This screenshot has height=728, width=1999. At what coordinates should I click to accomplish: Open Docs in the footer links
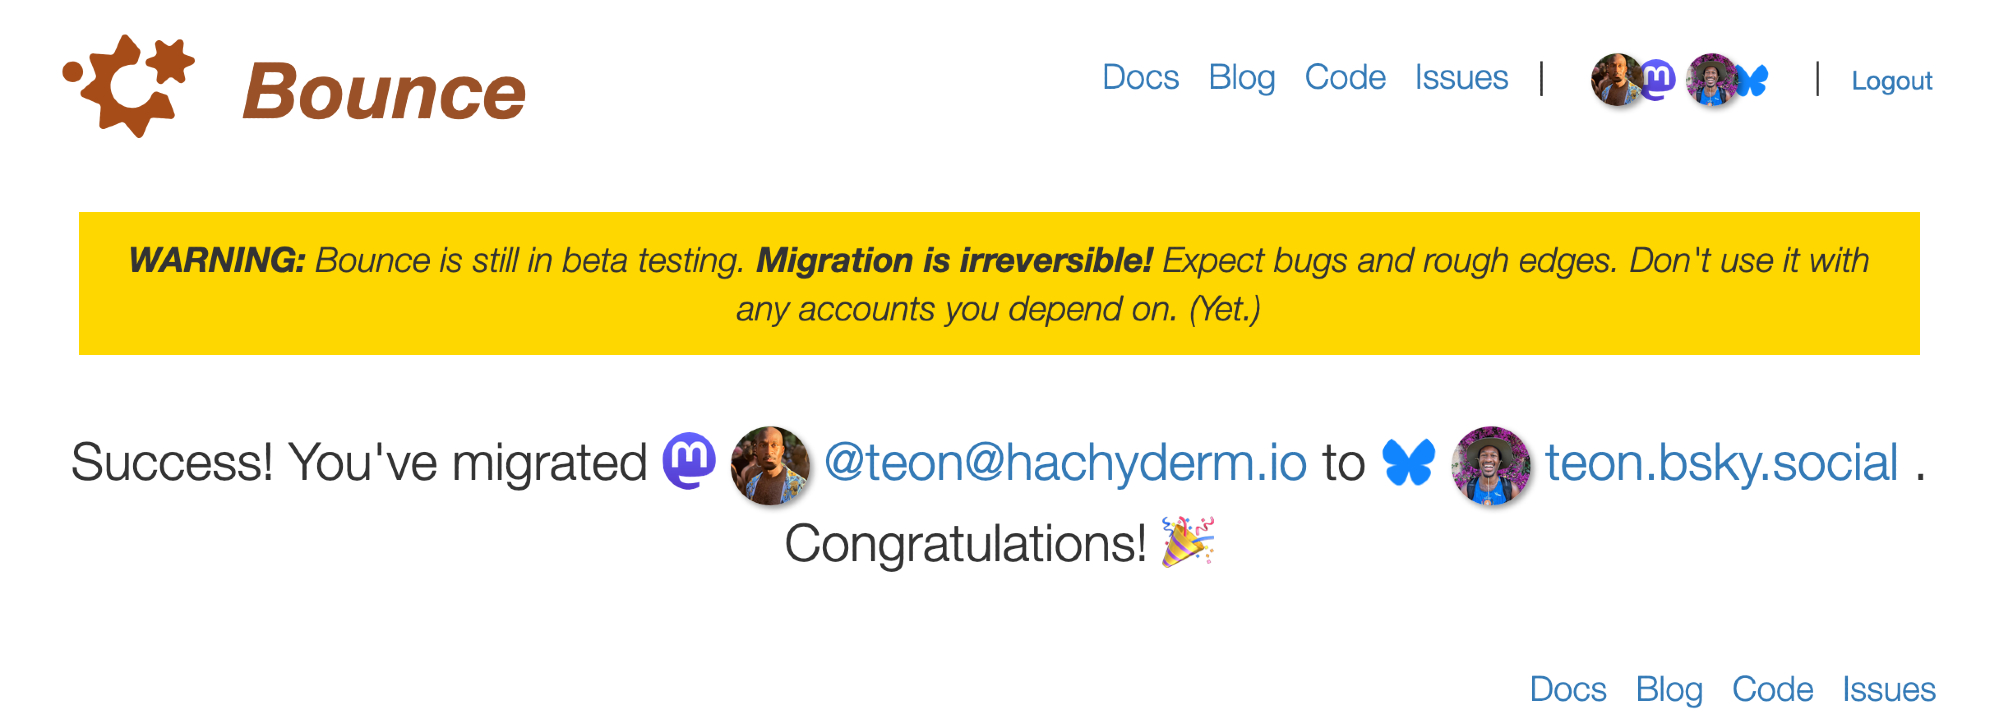coord(1567,689)
